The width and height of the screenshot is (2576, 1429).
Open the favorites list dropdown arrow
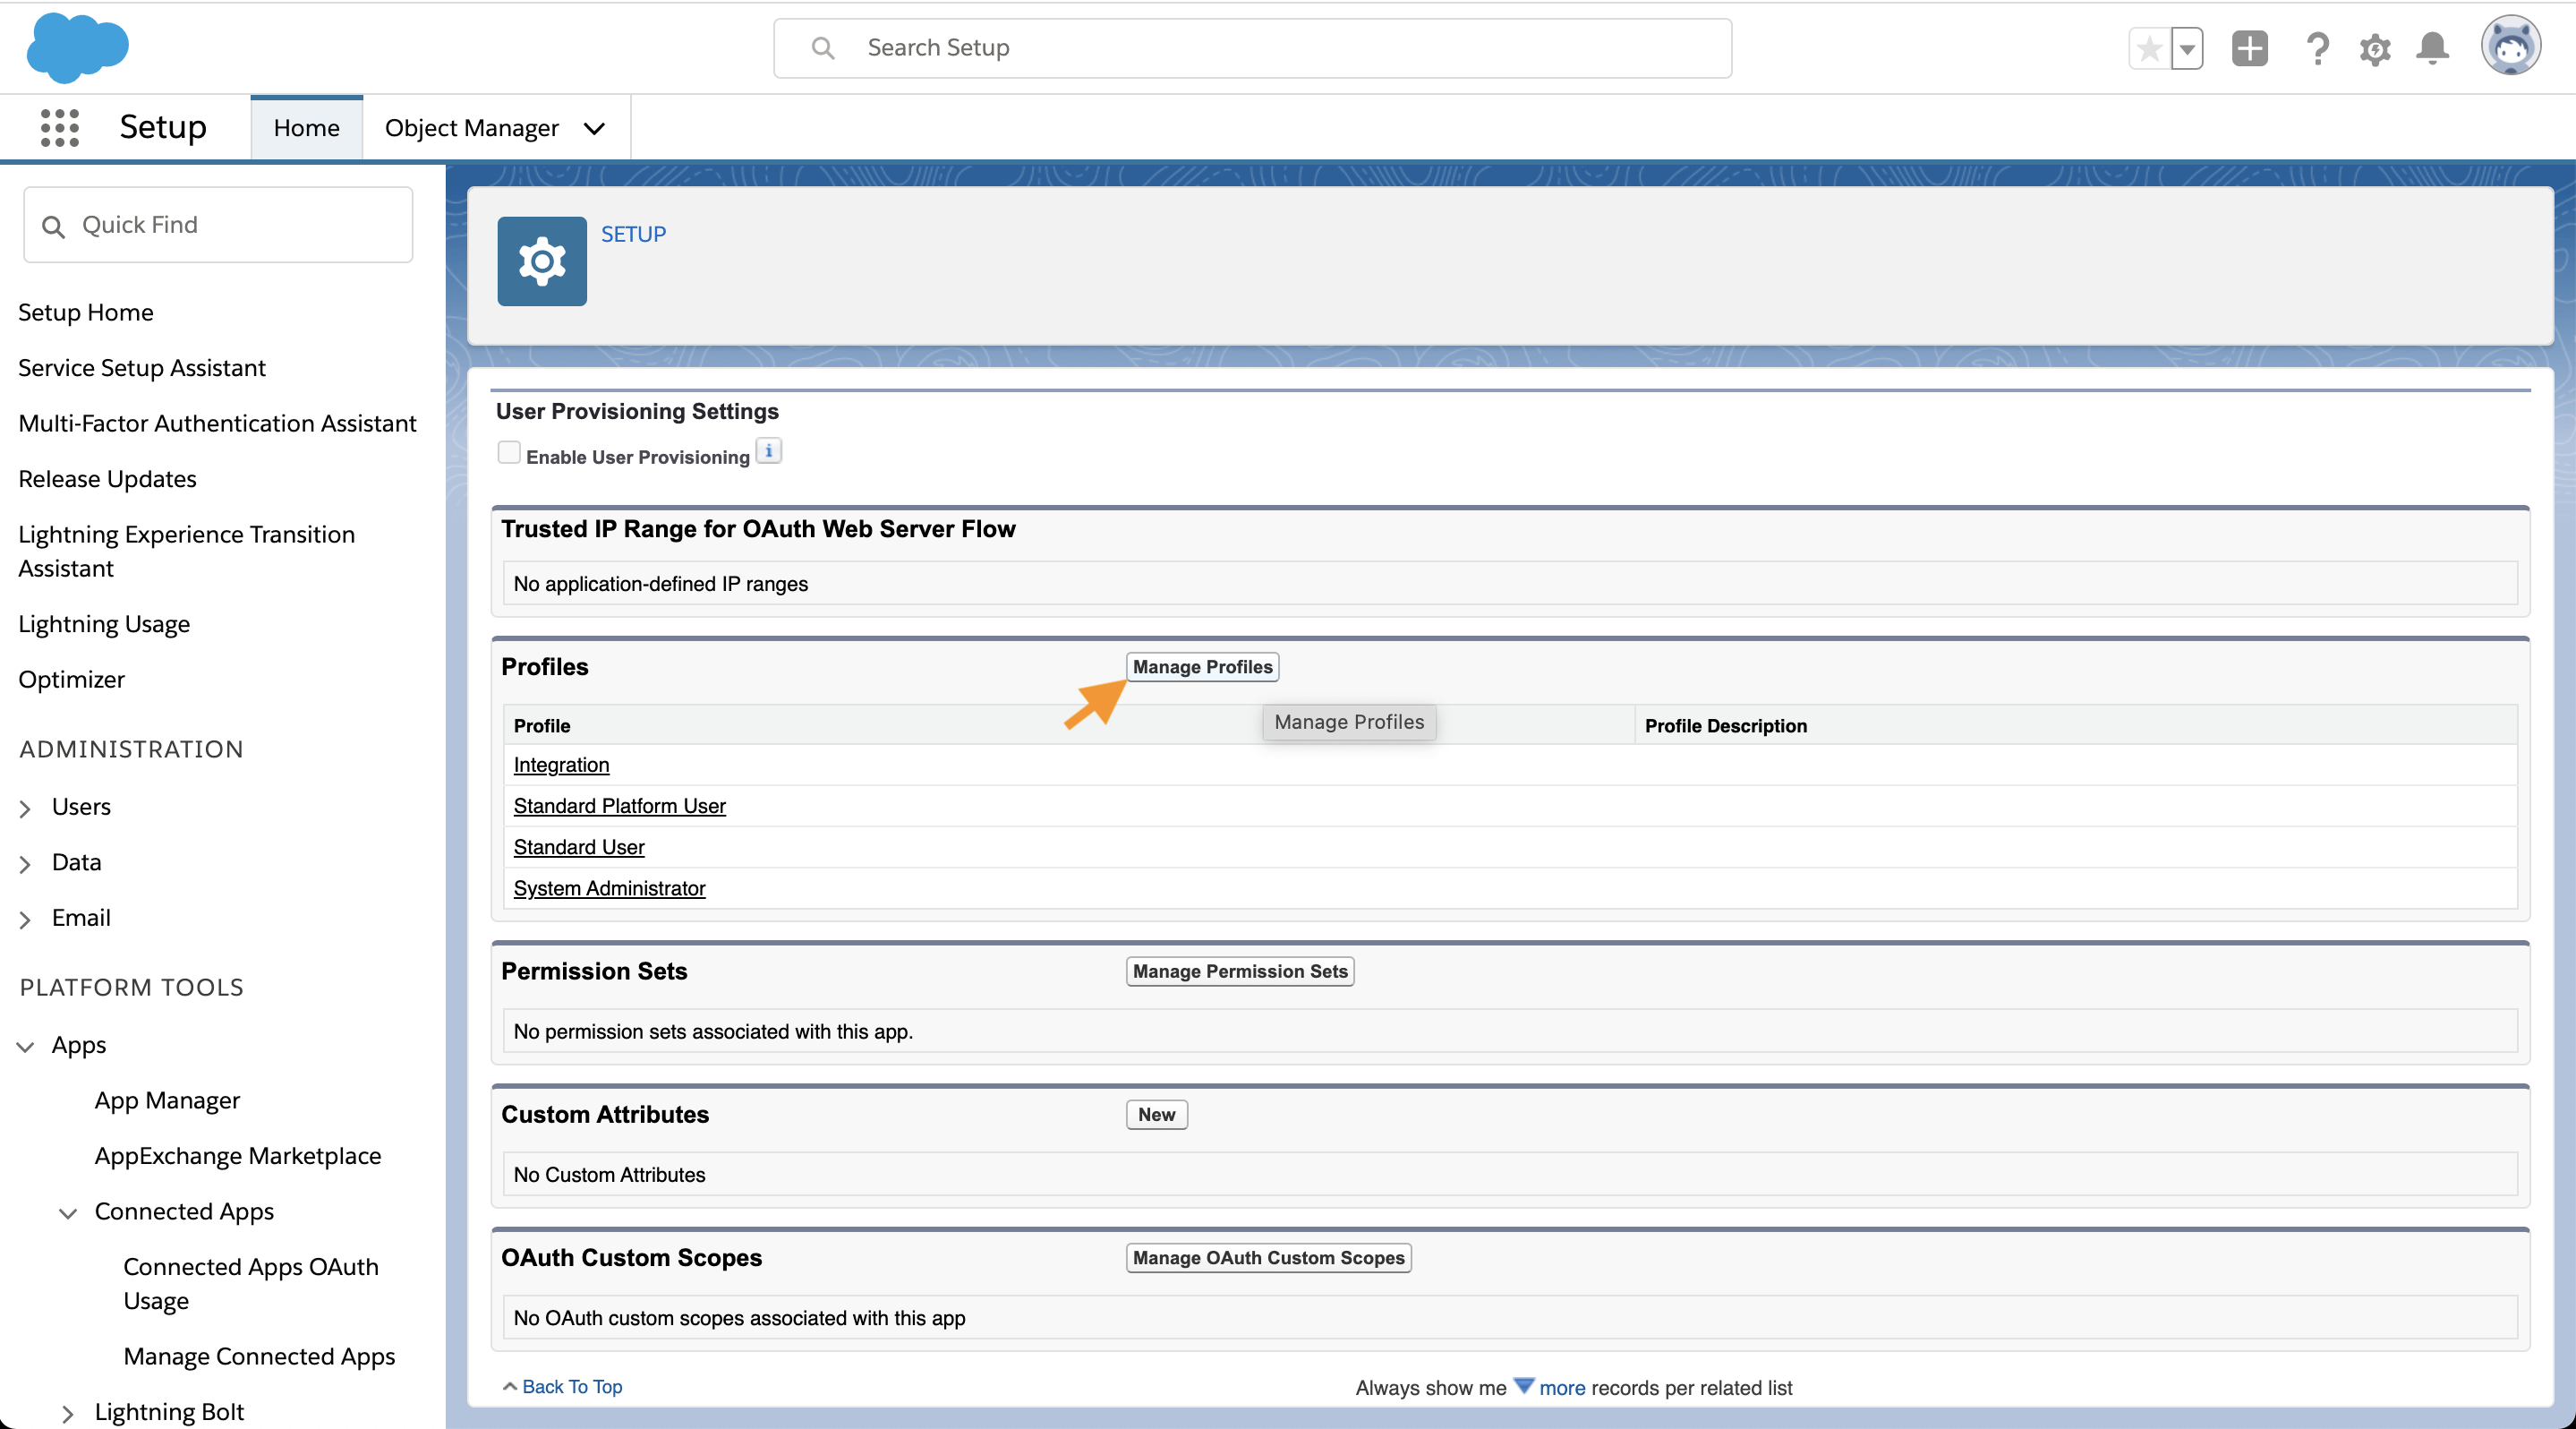[x=2187, y=48]
